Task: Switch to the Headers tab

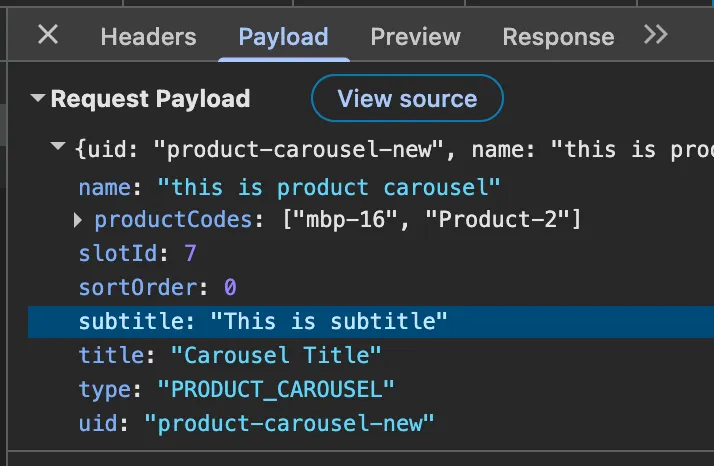Action: (x=148, y=37)
